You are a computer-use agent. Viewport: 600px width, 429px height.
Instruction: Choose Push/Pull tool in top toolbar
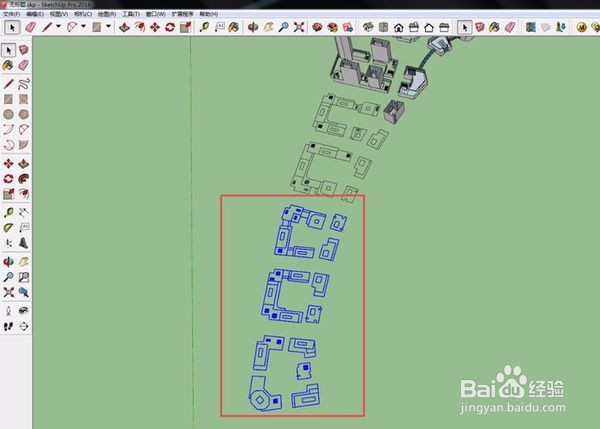tap(124, 27)
